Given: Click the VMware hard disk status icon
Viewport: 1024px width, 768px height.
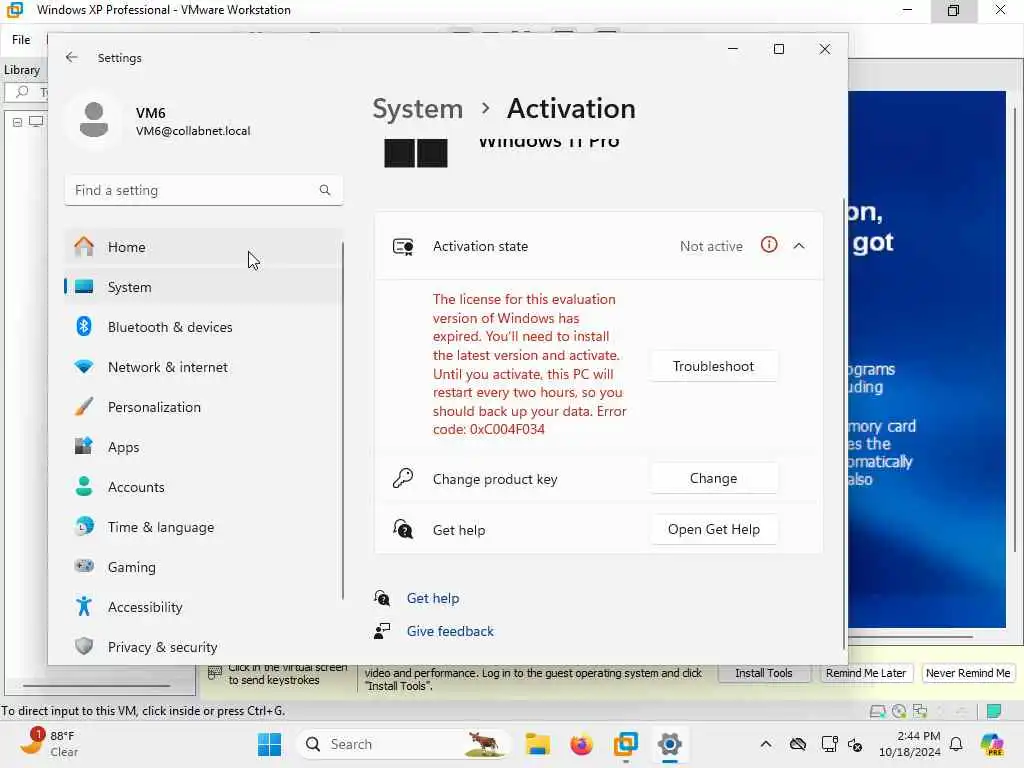Looking at the screenshot, I should point(878,711).
